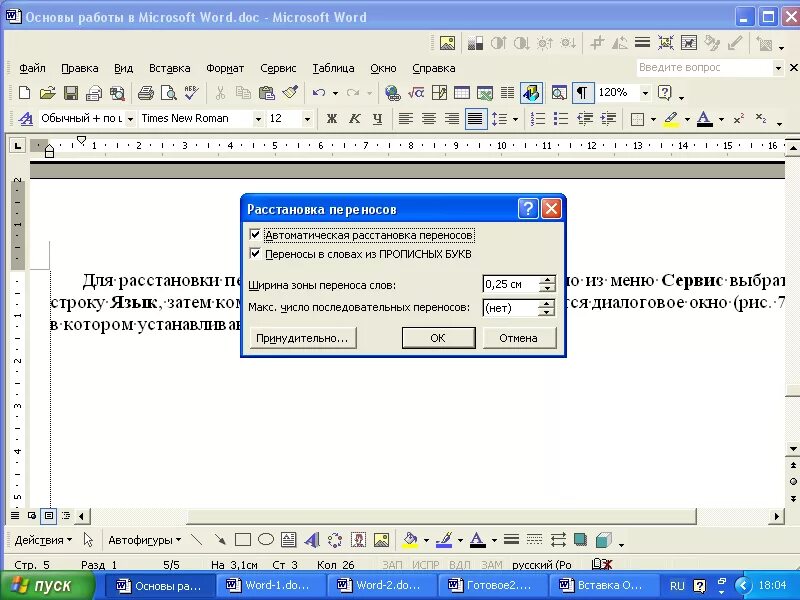800x600 pixels.
Task: Open the 120% zoom dropdown
Action: [645, 93]
